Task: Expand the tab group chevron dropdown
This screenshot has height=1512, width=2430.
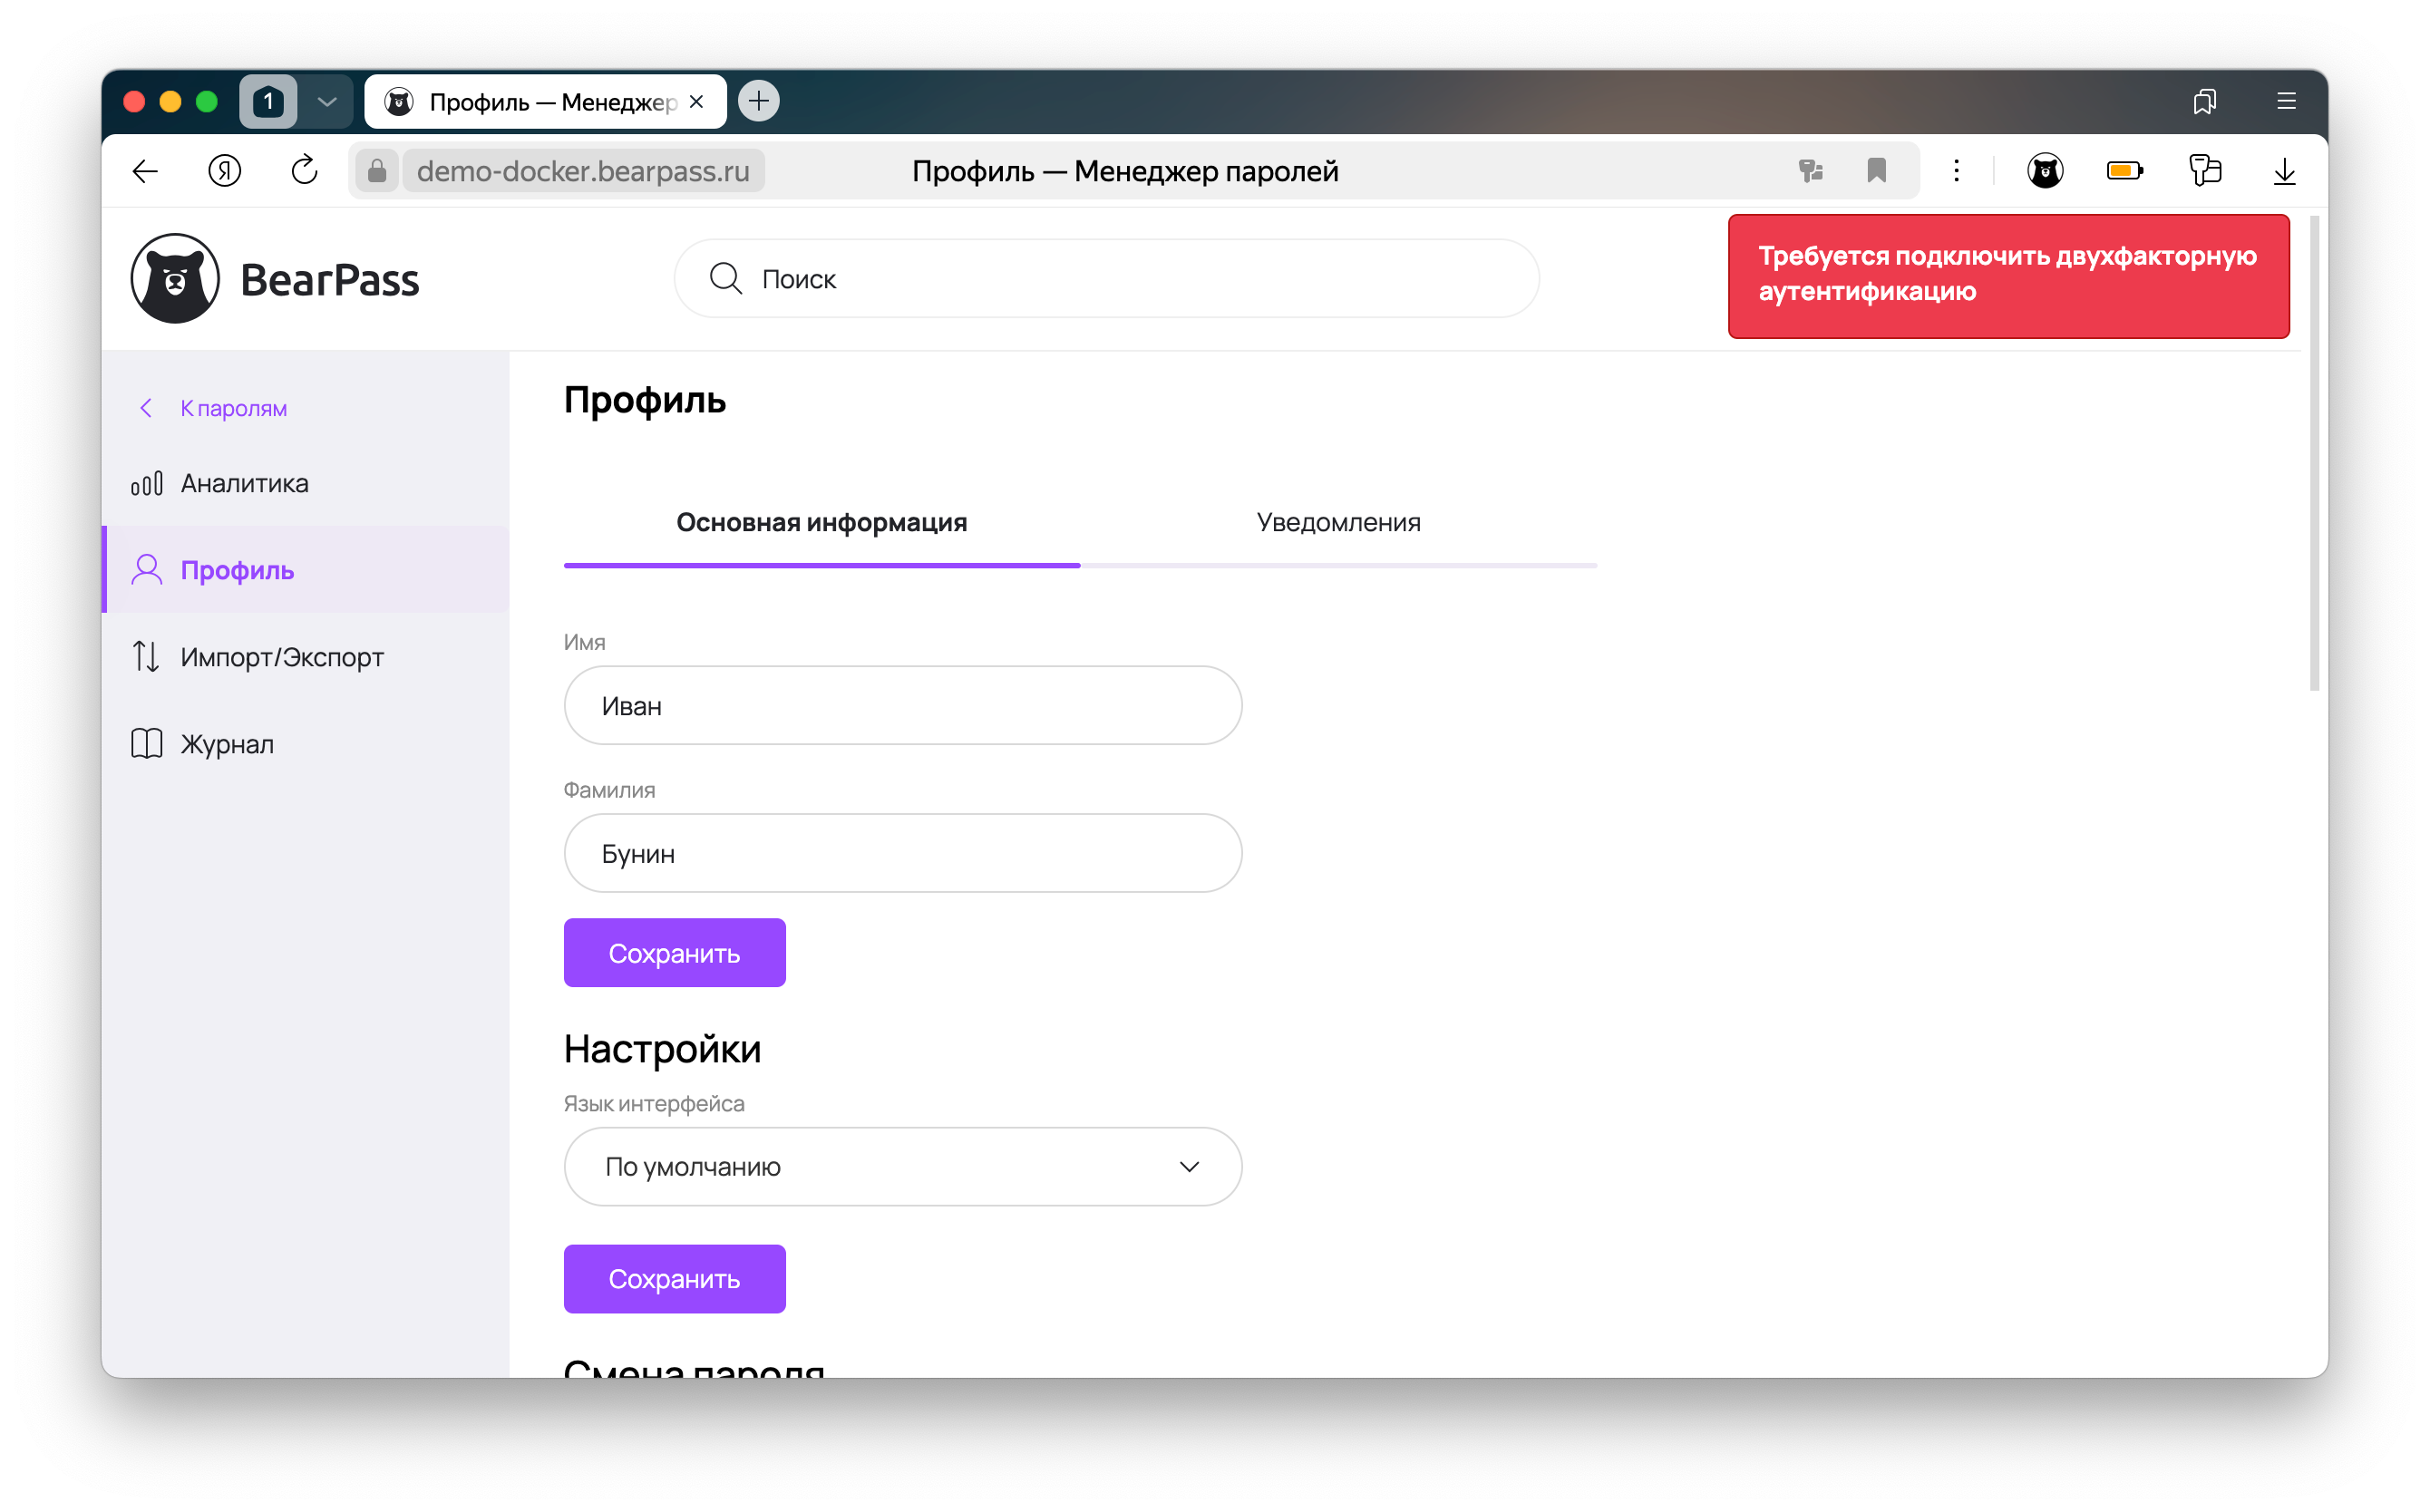Action: coord(326,102)
